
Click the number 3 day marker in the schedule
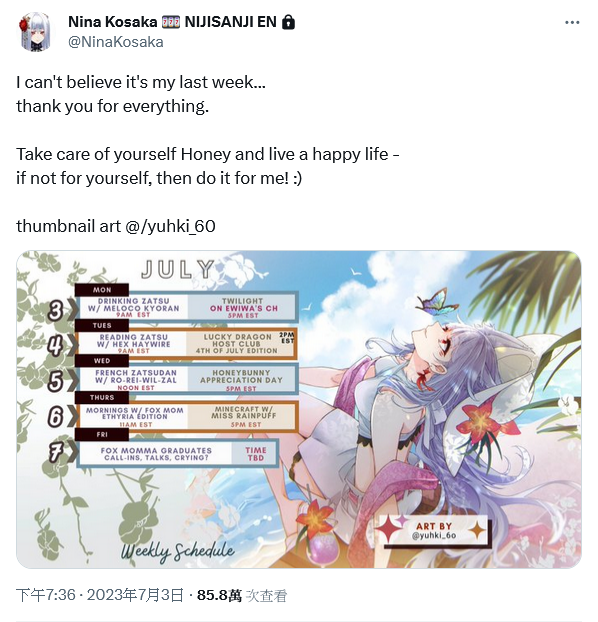(55, 310)
